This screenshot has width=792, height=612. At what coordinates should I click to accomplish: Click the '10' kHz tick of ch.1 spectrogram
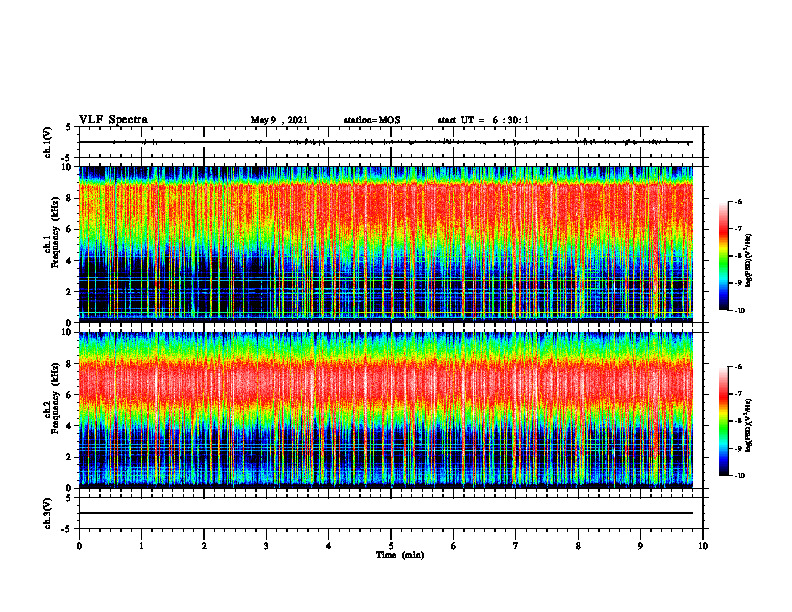click(x=69, y=167)
